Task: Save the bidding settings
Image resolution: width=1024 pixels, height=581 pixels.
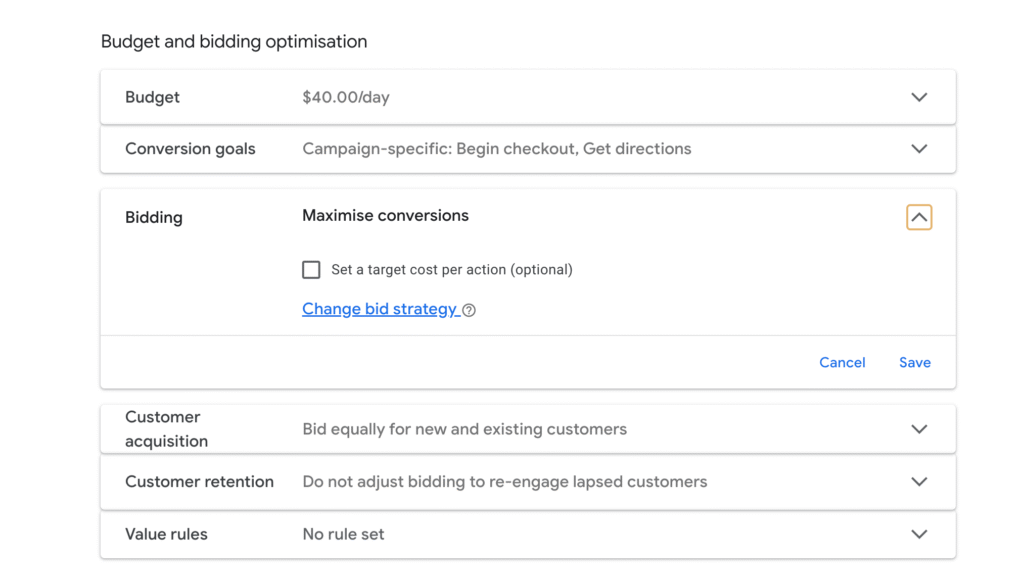Action: pos(914,362)
